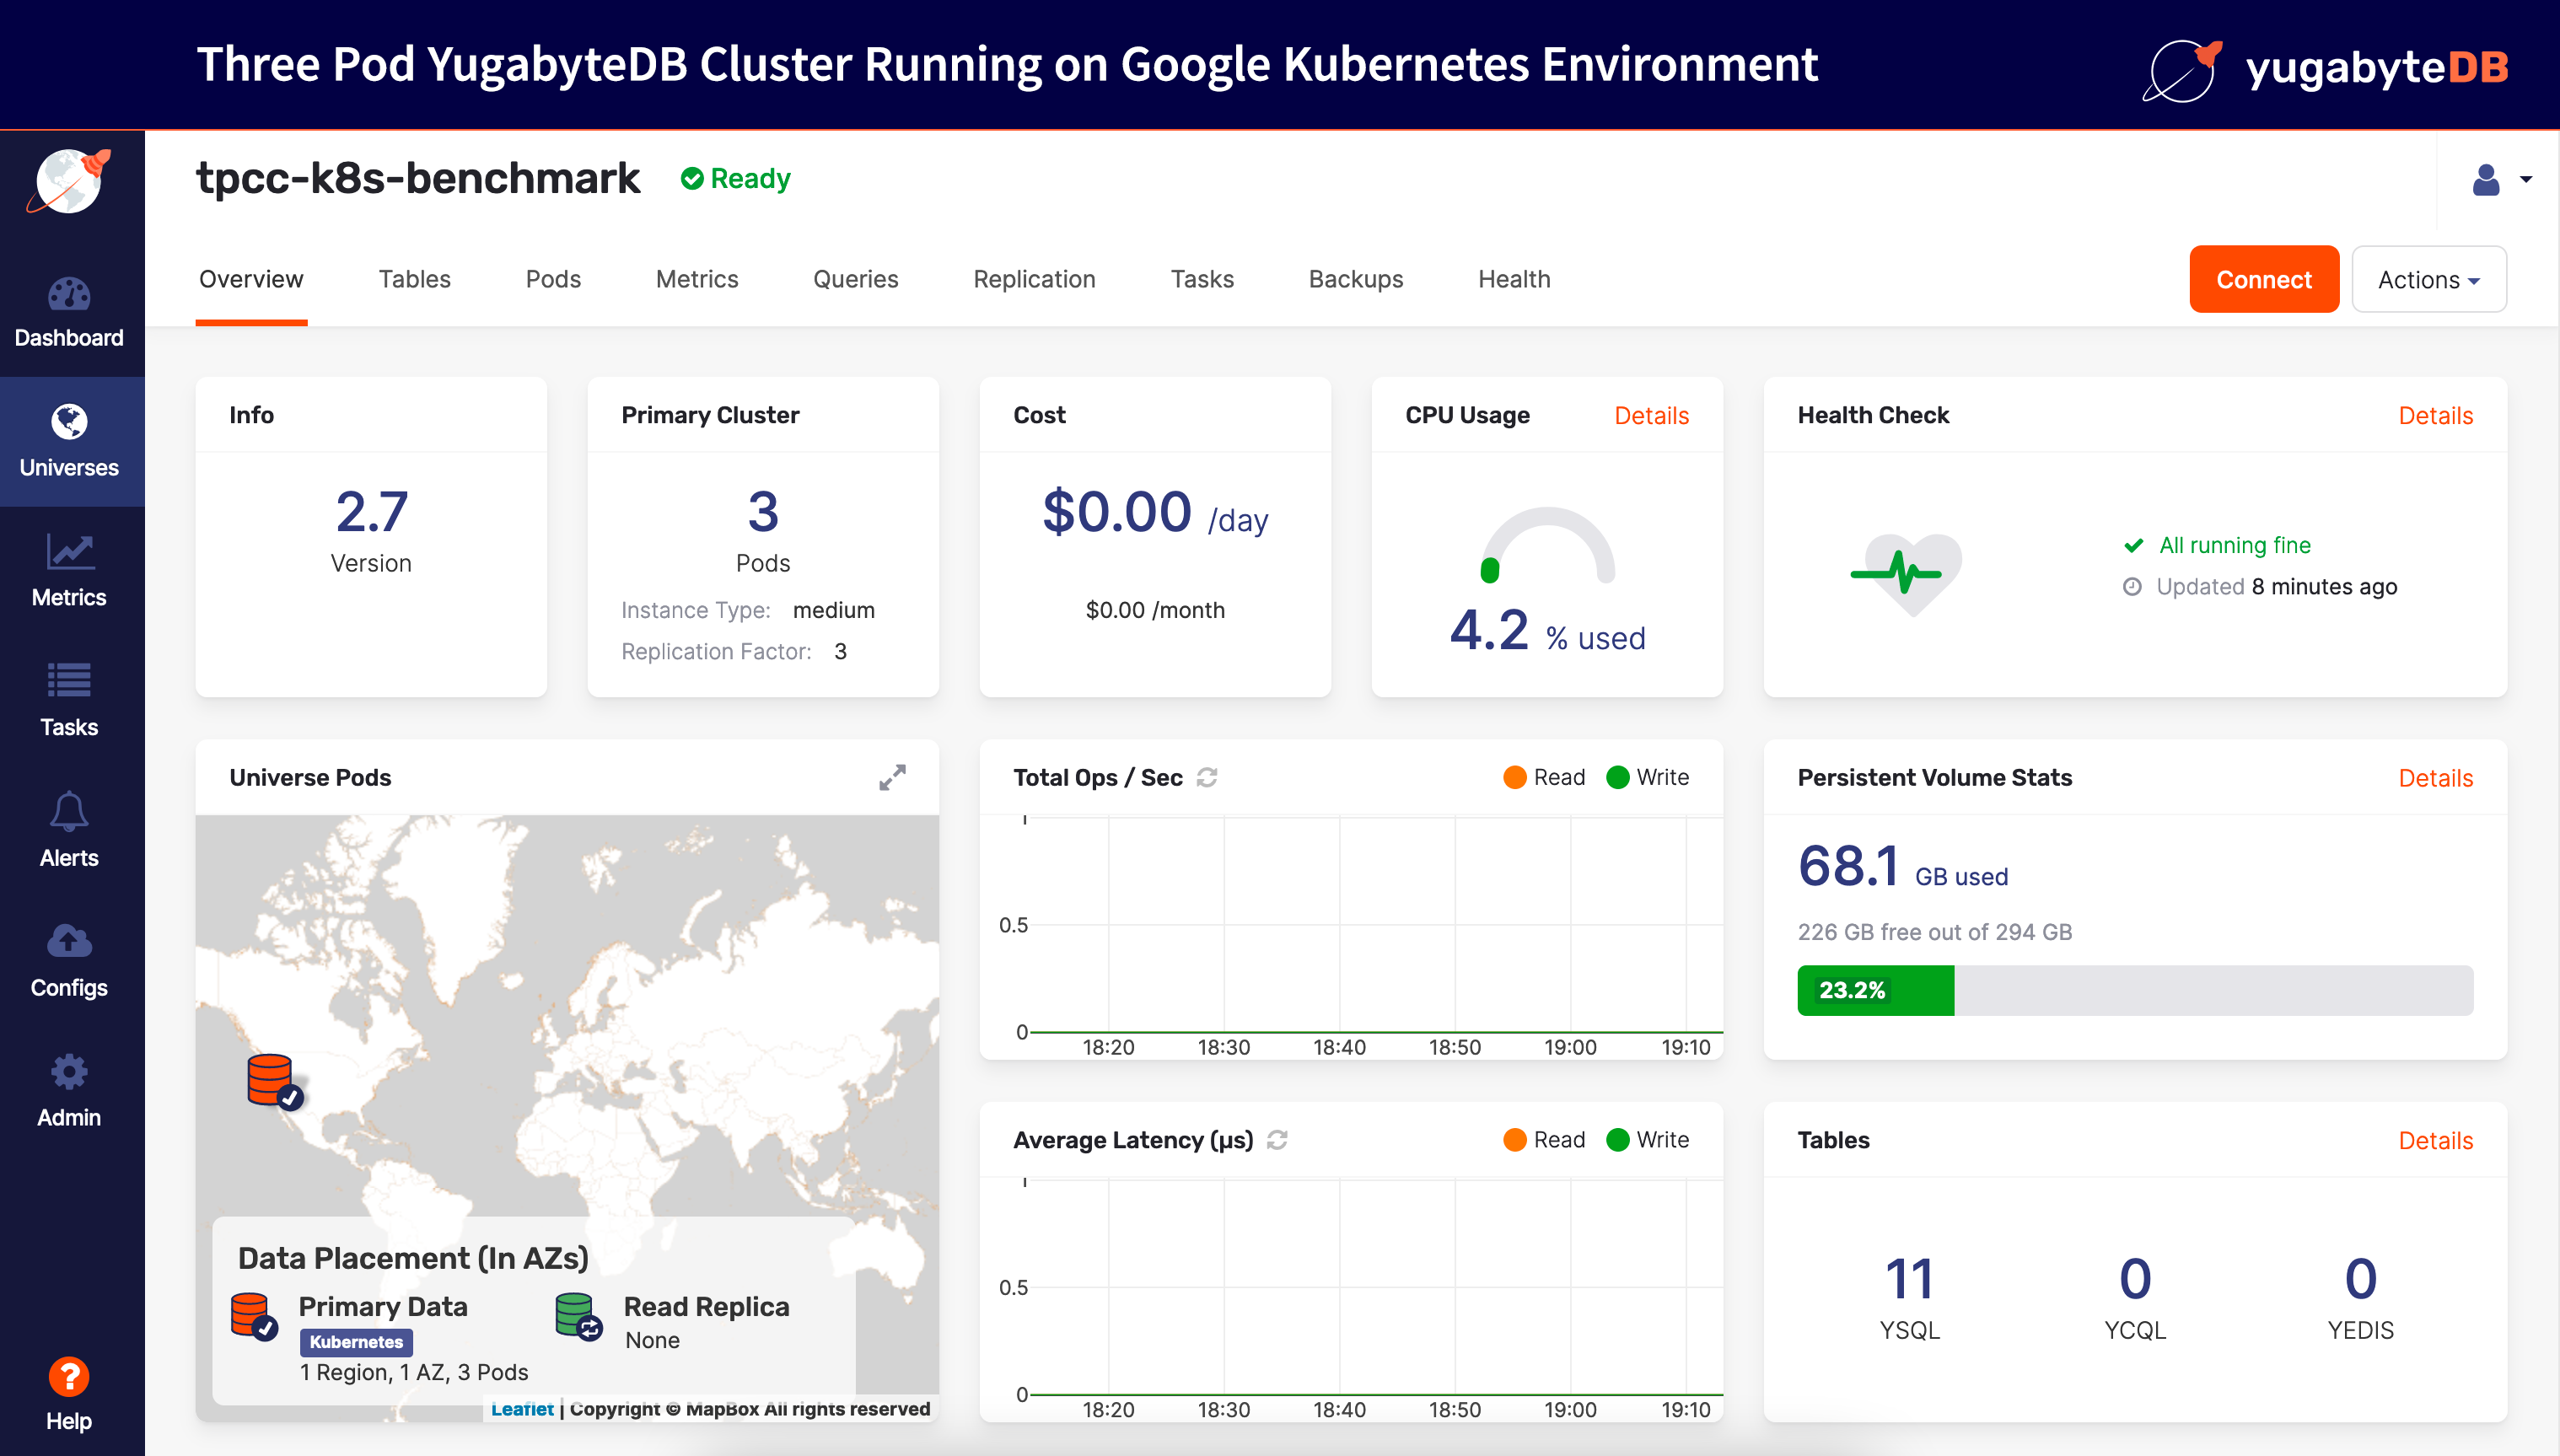Open the Replication tab

[x=1034, y=279]
